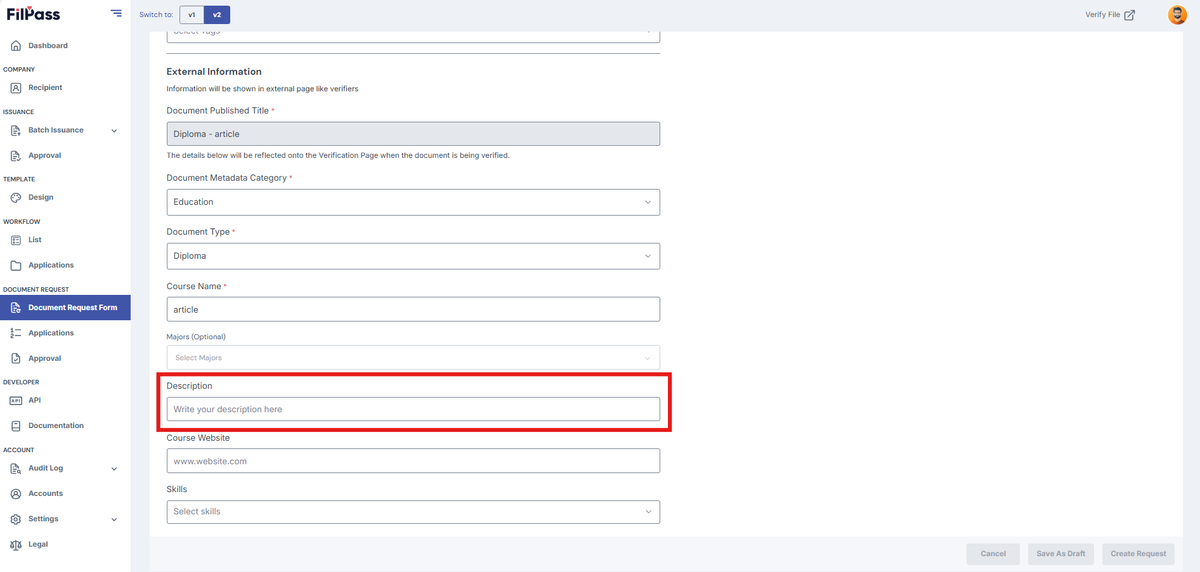This screenshot has height=572, width=1200.
Task: Open the Dashboard home icon
Action: click(x=16, y=46)
